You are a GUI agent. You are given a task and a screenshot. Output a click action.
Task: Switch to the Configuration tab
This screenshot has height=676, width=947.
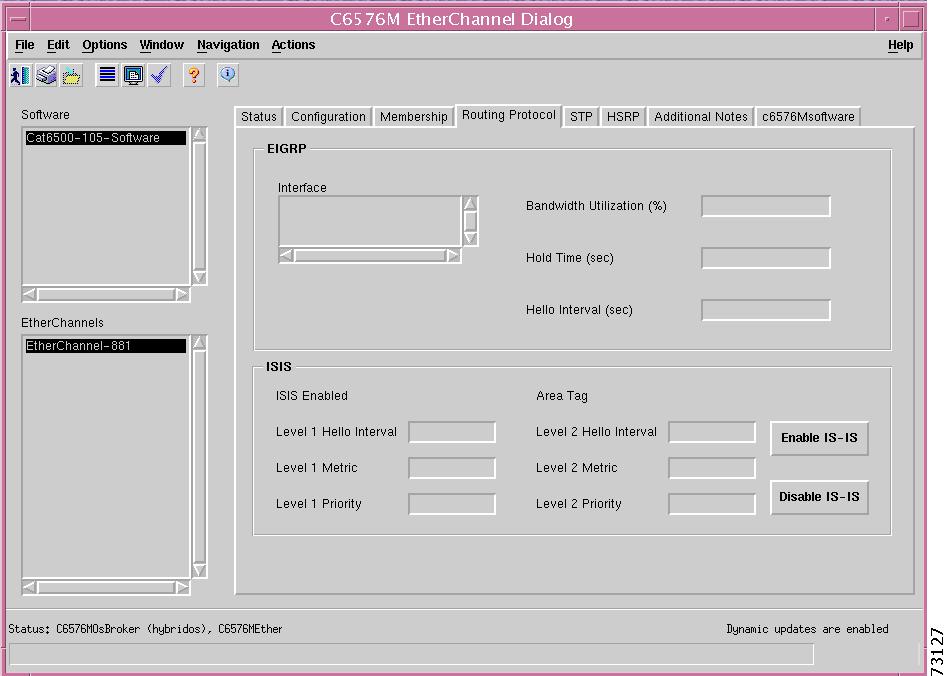(328, 117)
